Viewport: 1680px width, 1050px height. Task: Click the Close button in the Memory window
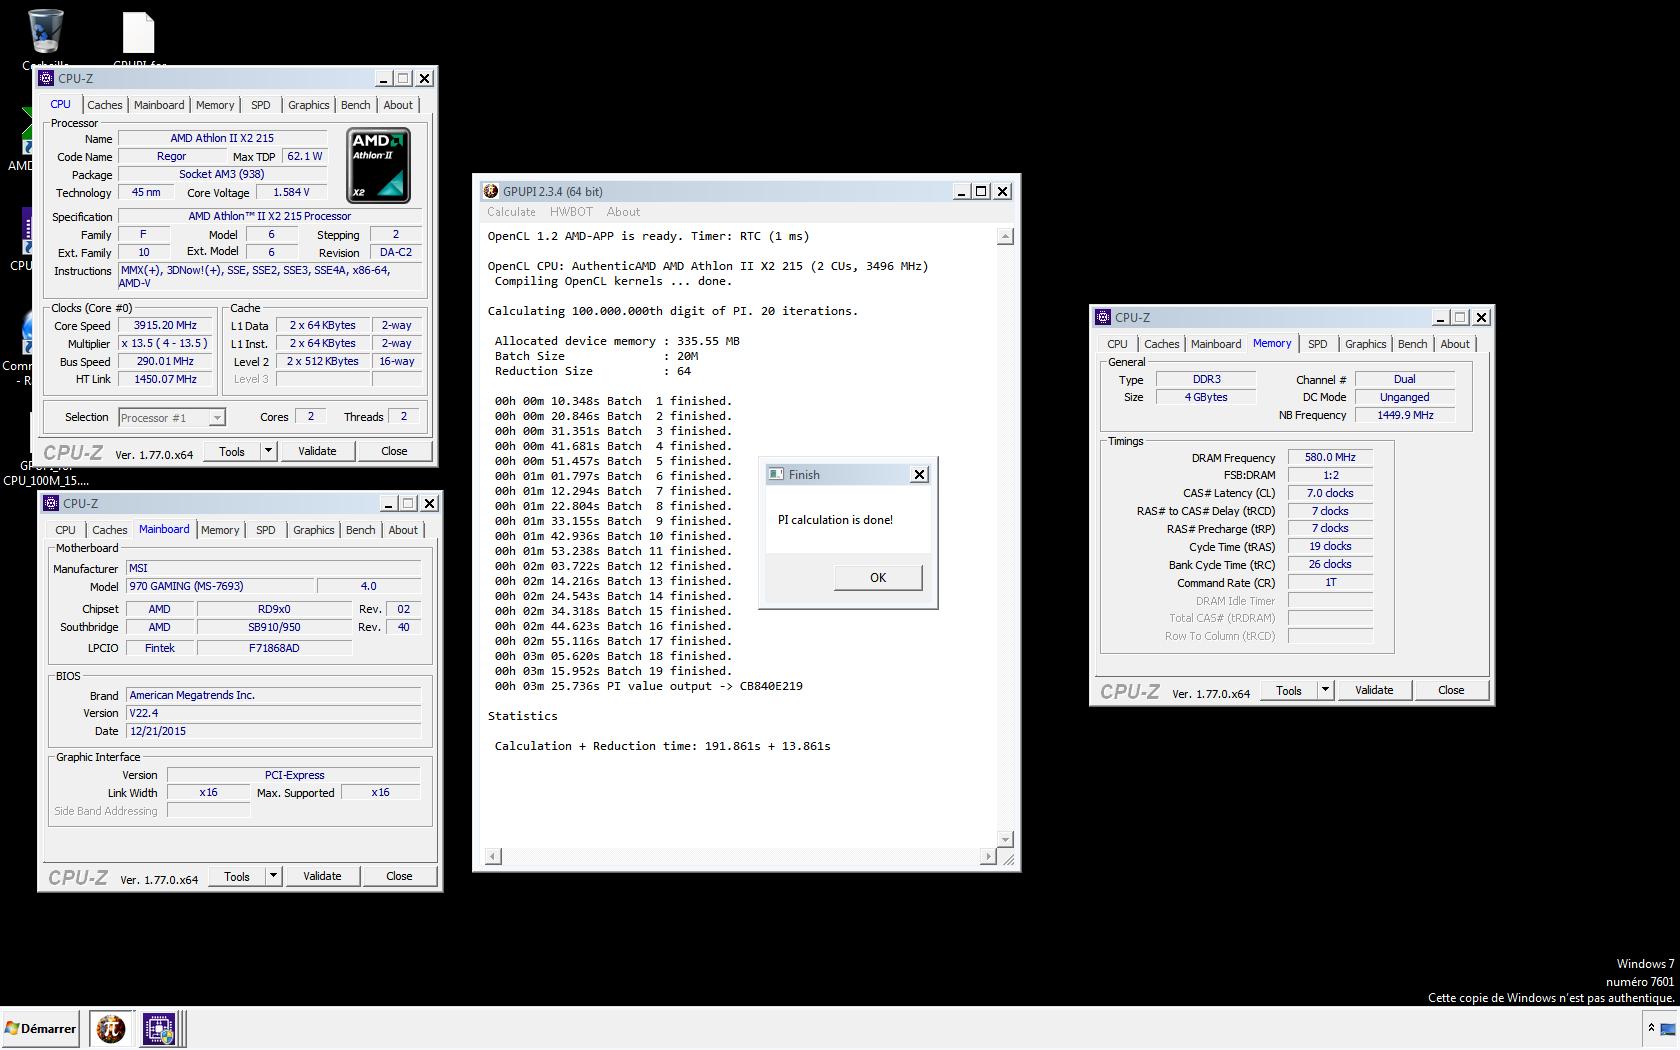[1451, 690]
